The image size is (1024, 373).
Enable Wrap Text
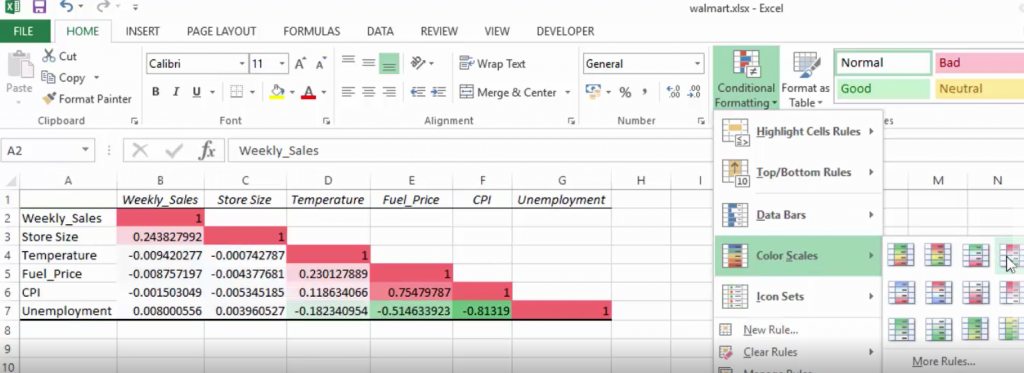coord(492,63)
